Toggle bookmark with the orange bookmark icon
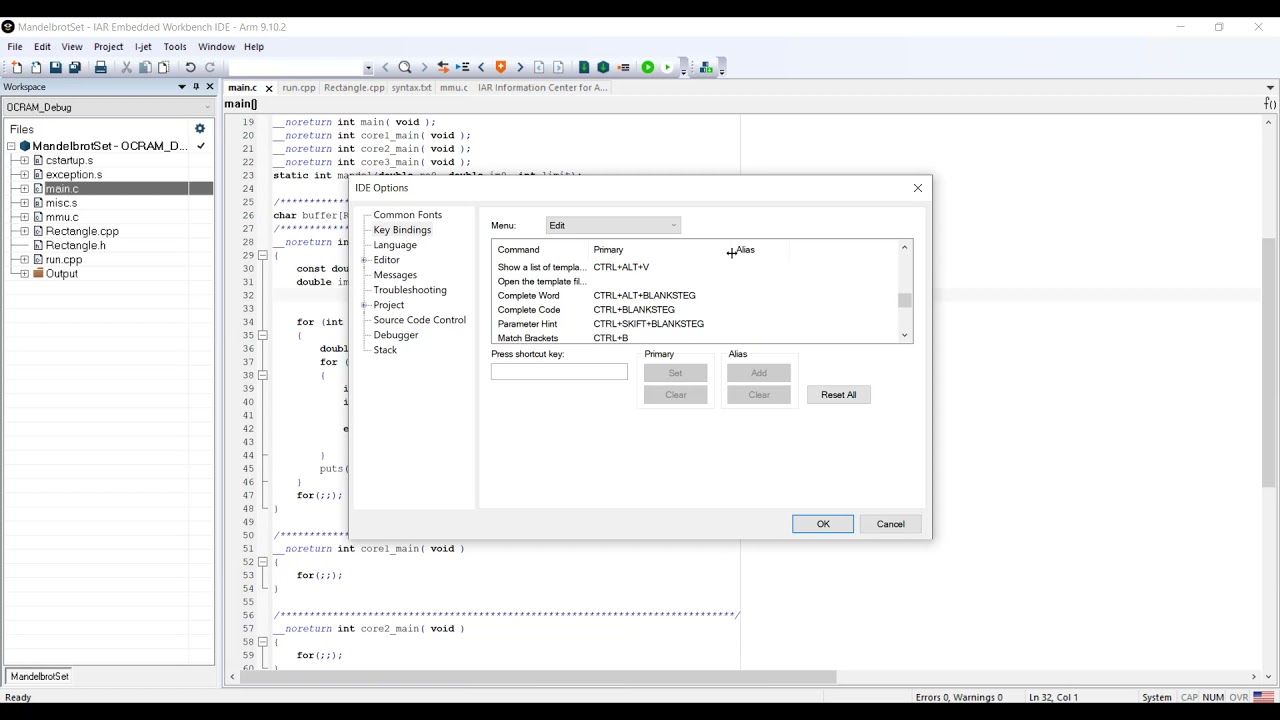Viewport: 1280px width, 720px height. coord(501,67)
